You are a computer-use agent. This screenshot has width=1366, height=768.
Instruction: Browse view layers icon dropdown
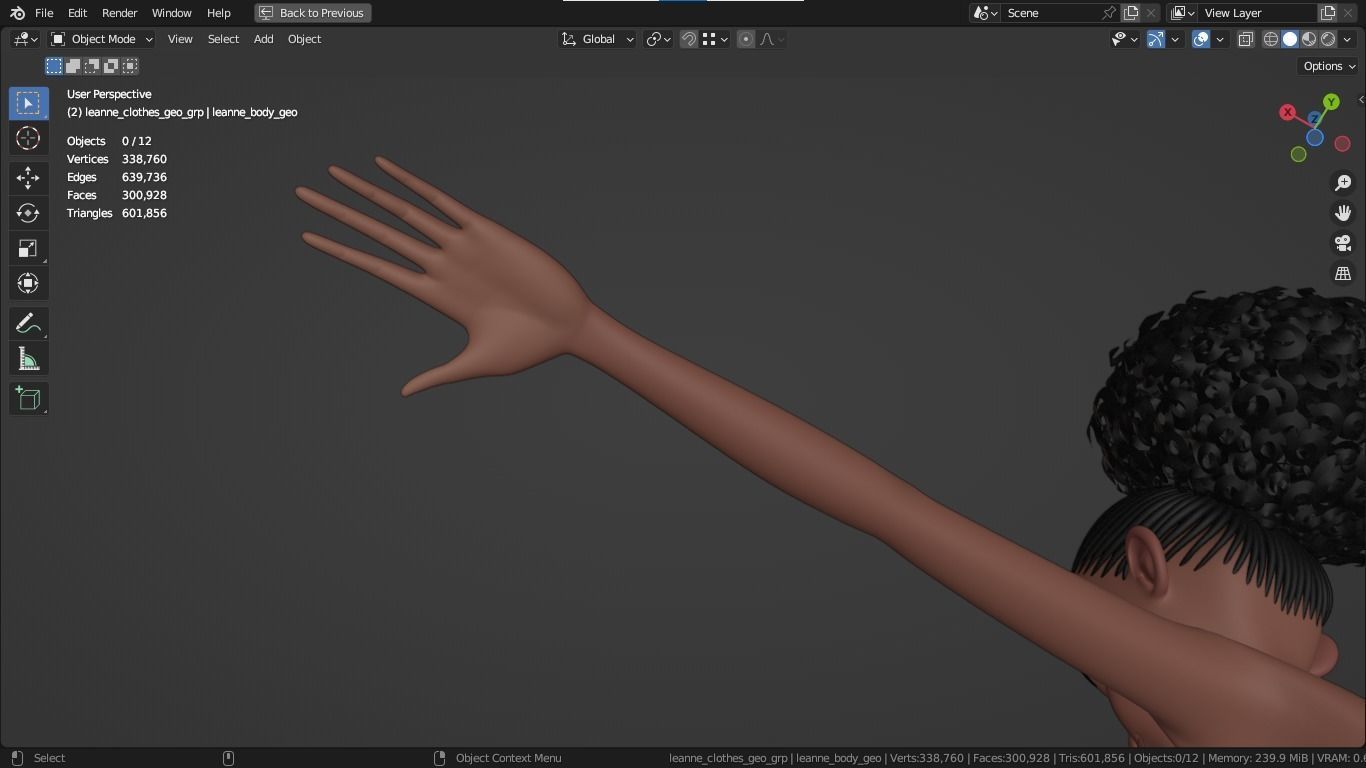[1182, 13]
